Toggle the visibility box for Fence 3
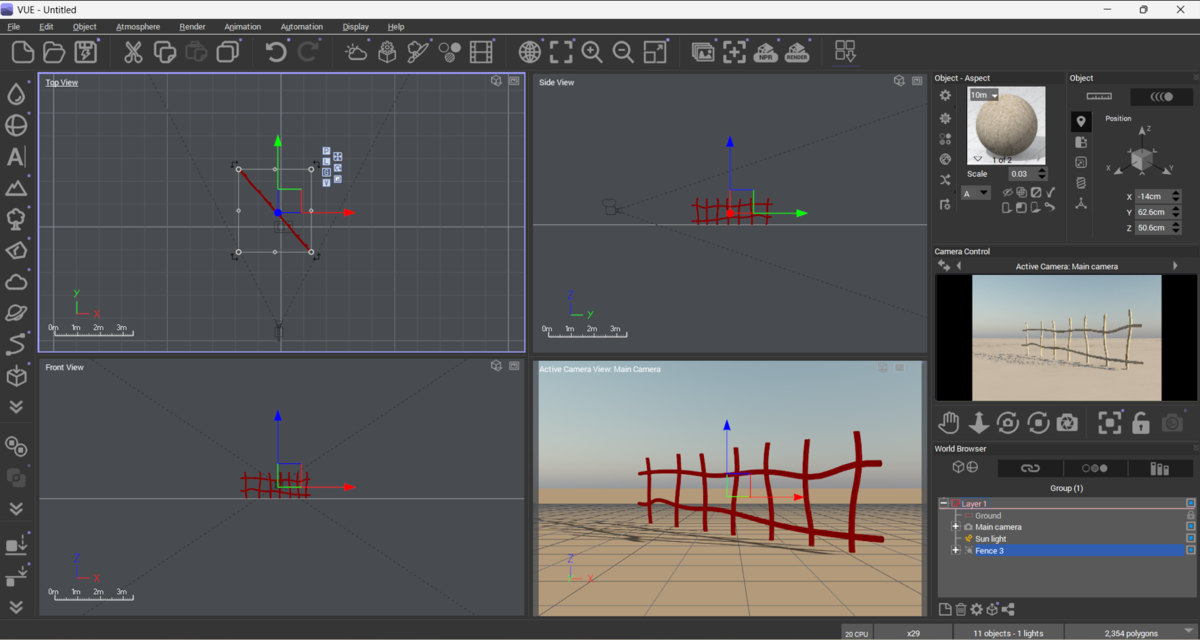1200x640 pixels. pos(1191,551)
